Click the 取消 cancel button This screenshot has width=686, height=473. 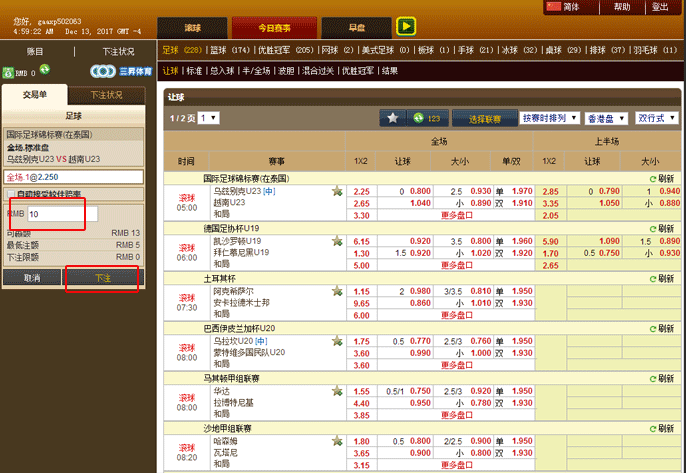pos(32,277)
